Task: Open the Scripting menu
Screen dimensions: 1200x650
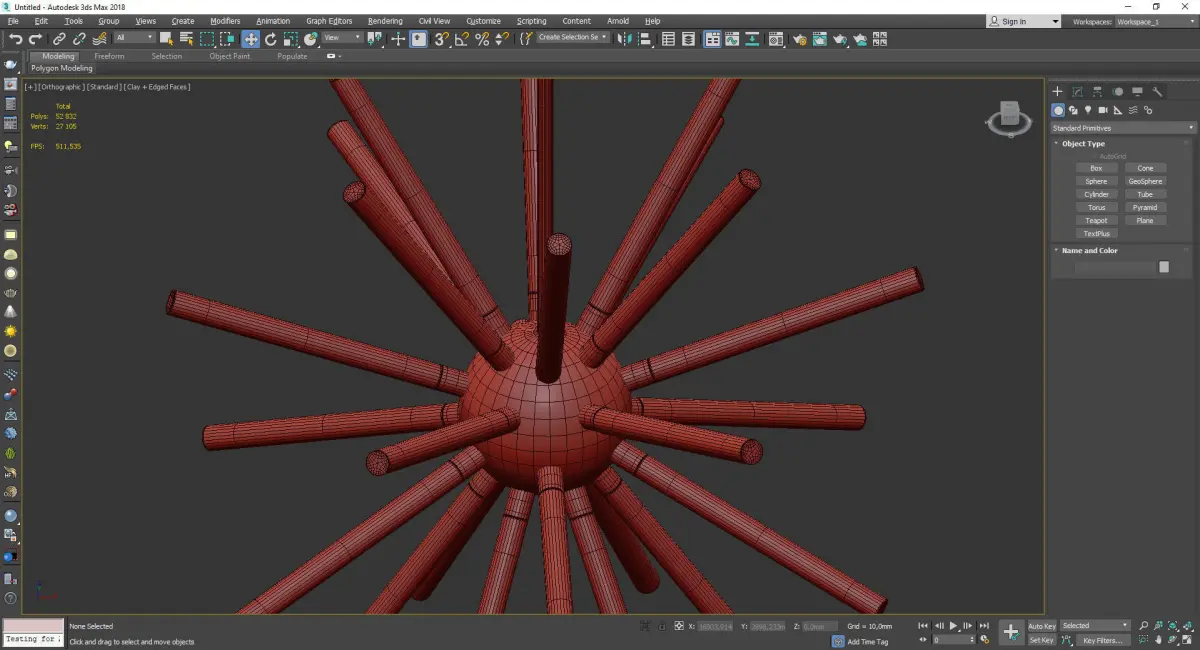Action: coord(531,21)
